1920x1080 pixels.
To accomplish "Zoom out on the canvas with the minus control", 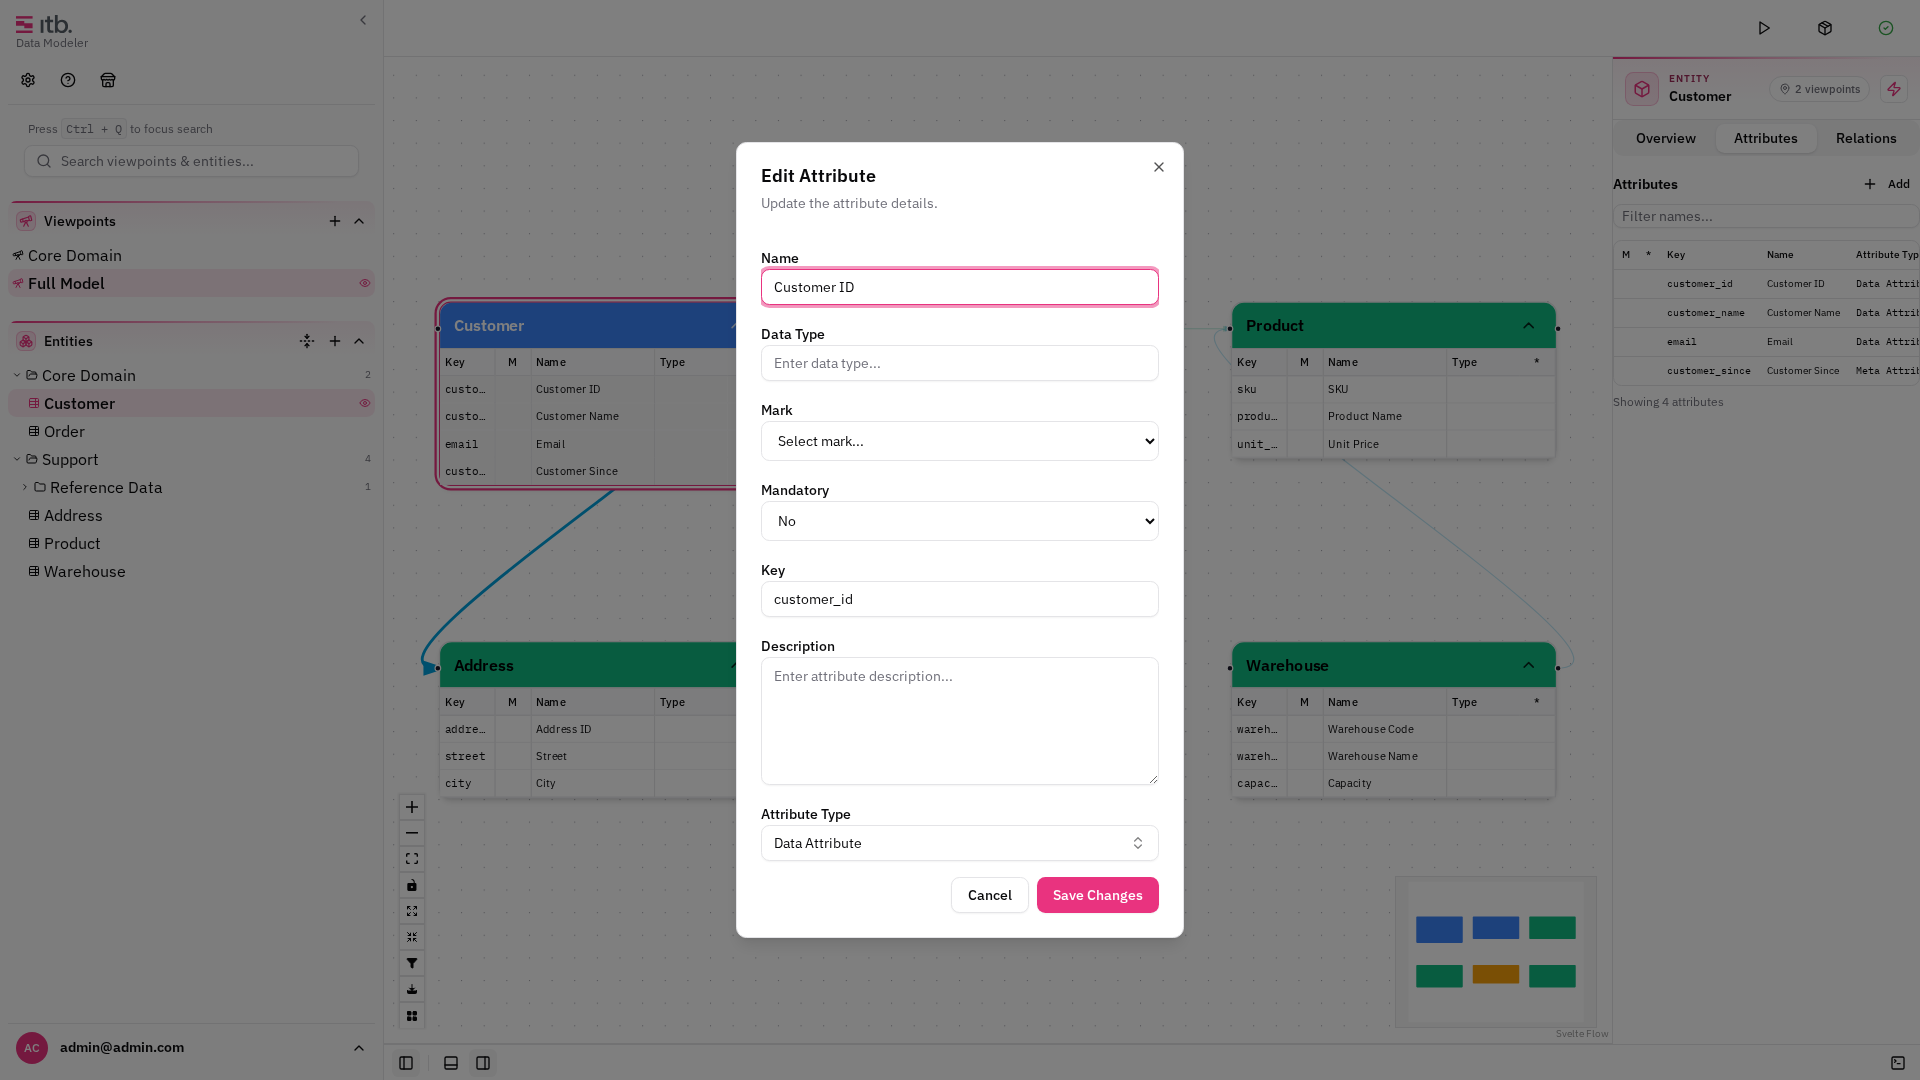I will (412, 833).
